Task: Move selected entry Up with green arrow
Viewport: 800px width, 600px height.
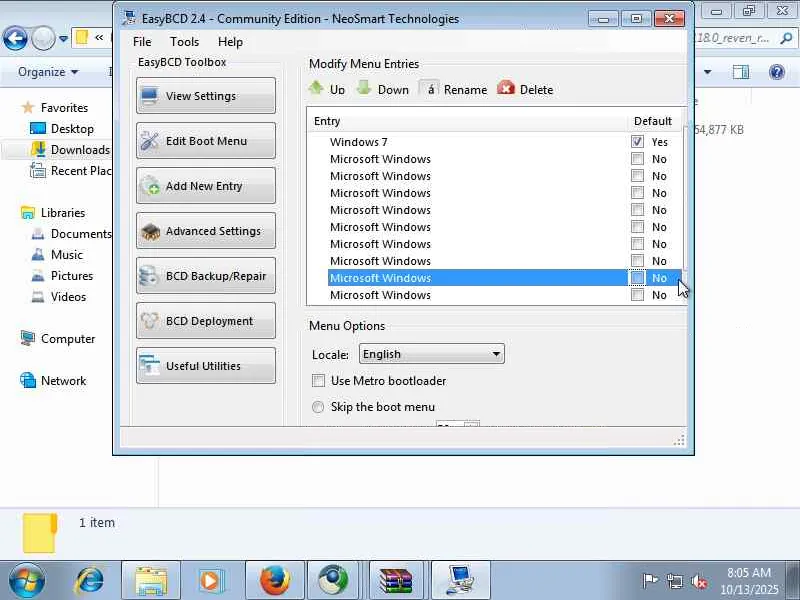Action: tap(316, 88)
